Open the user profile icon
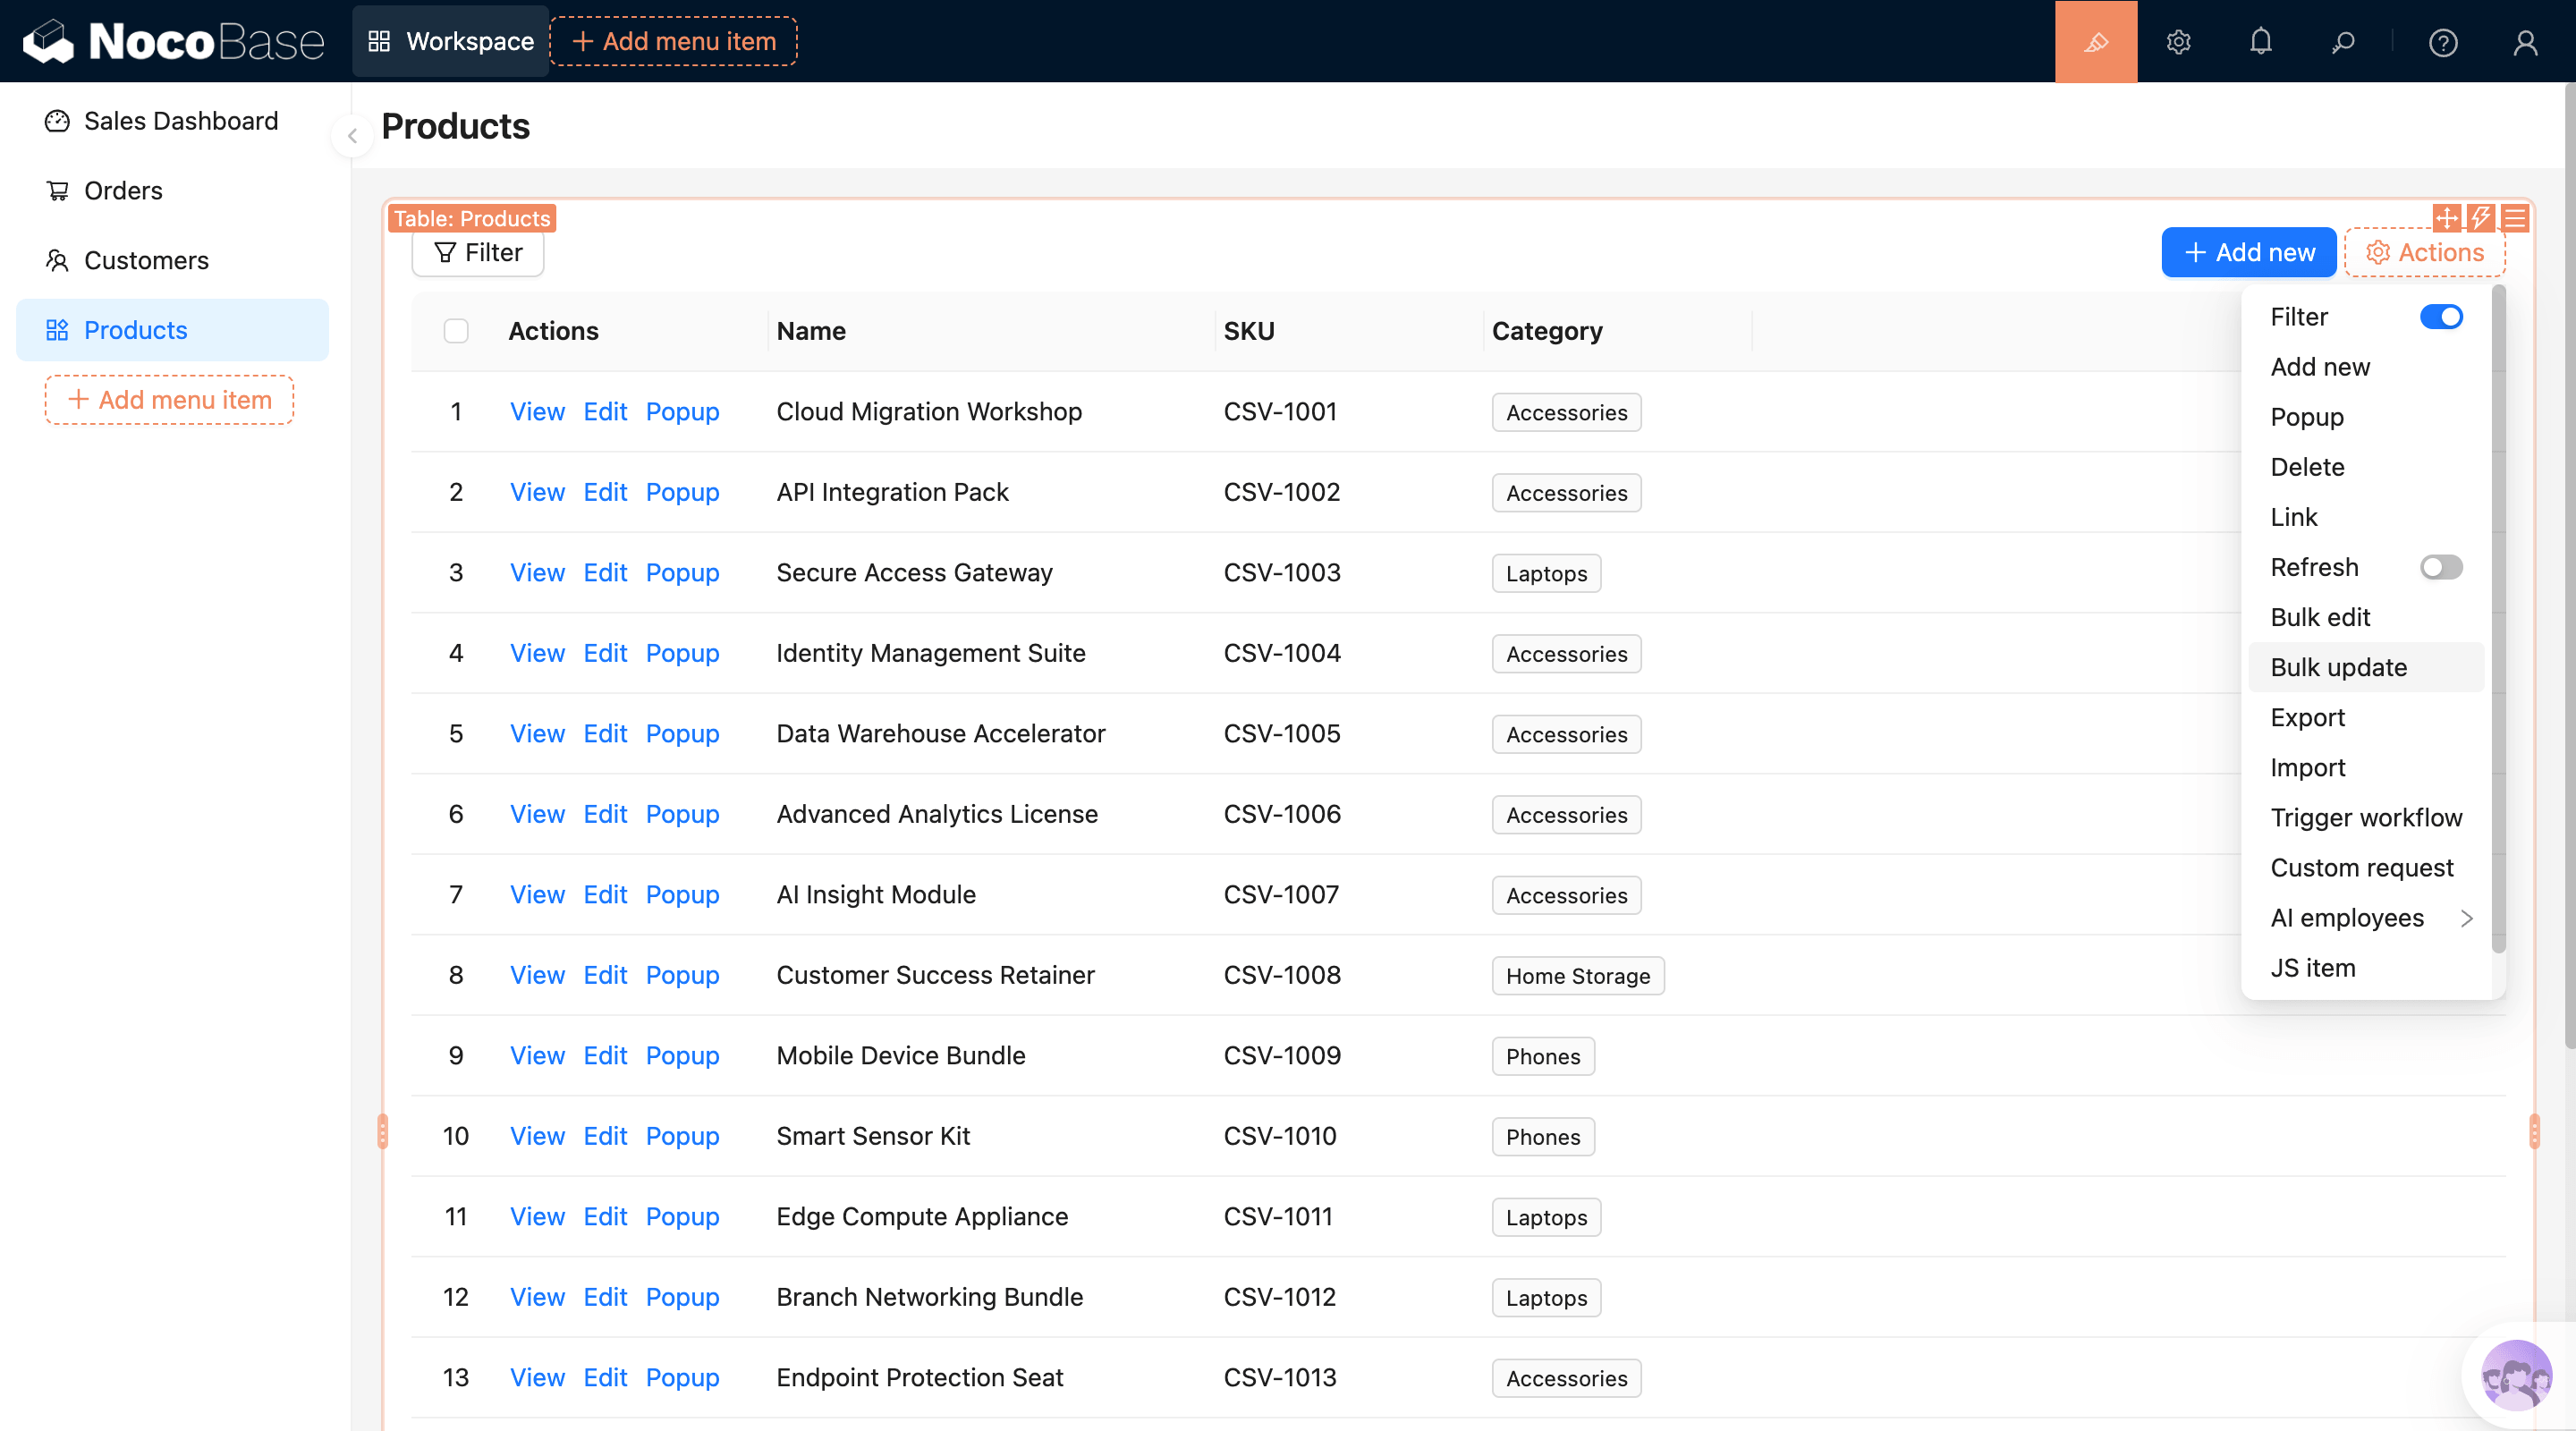2576x1431 pixels. (x=2525, y=42)
